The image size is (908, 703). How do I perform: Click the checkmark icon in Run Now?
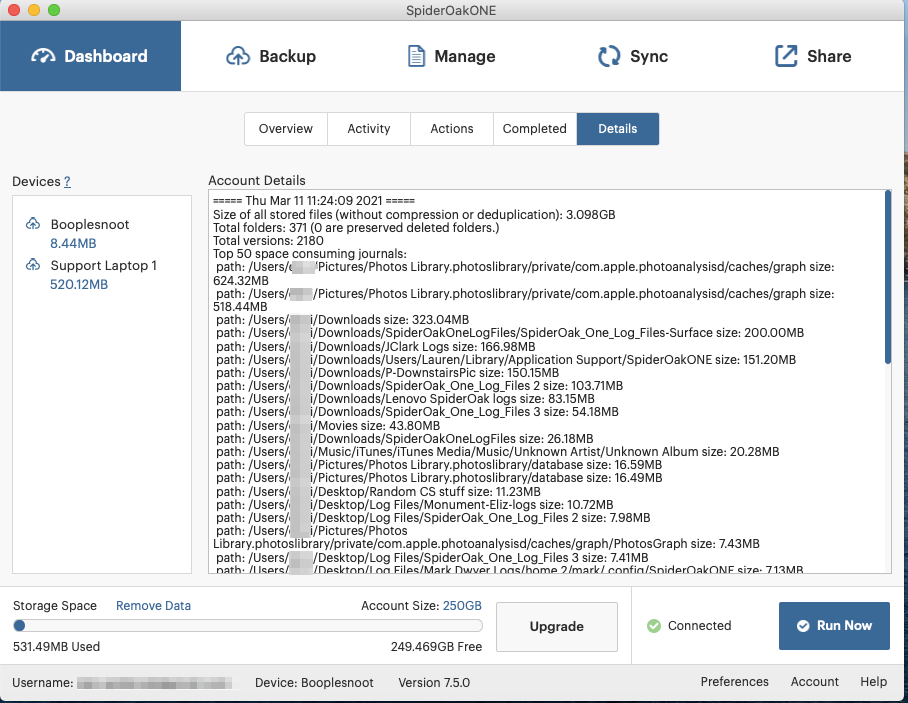(803, 625)
